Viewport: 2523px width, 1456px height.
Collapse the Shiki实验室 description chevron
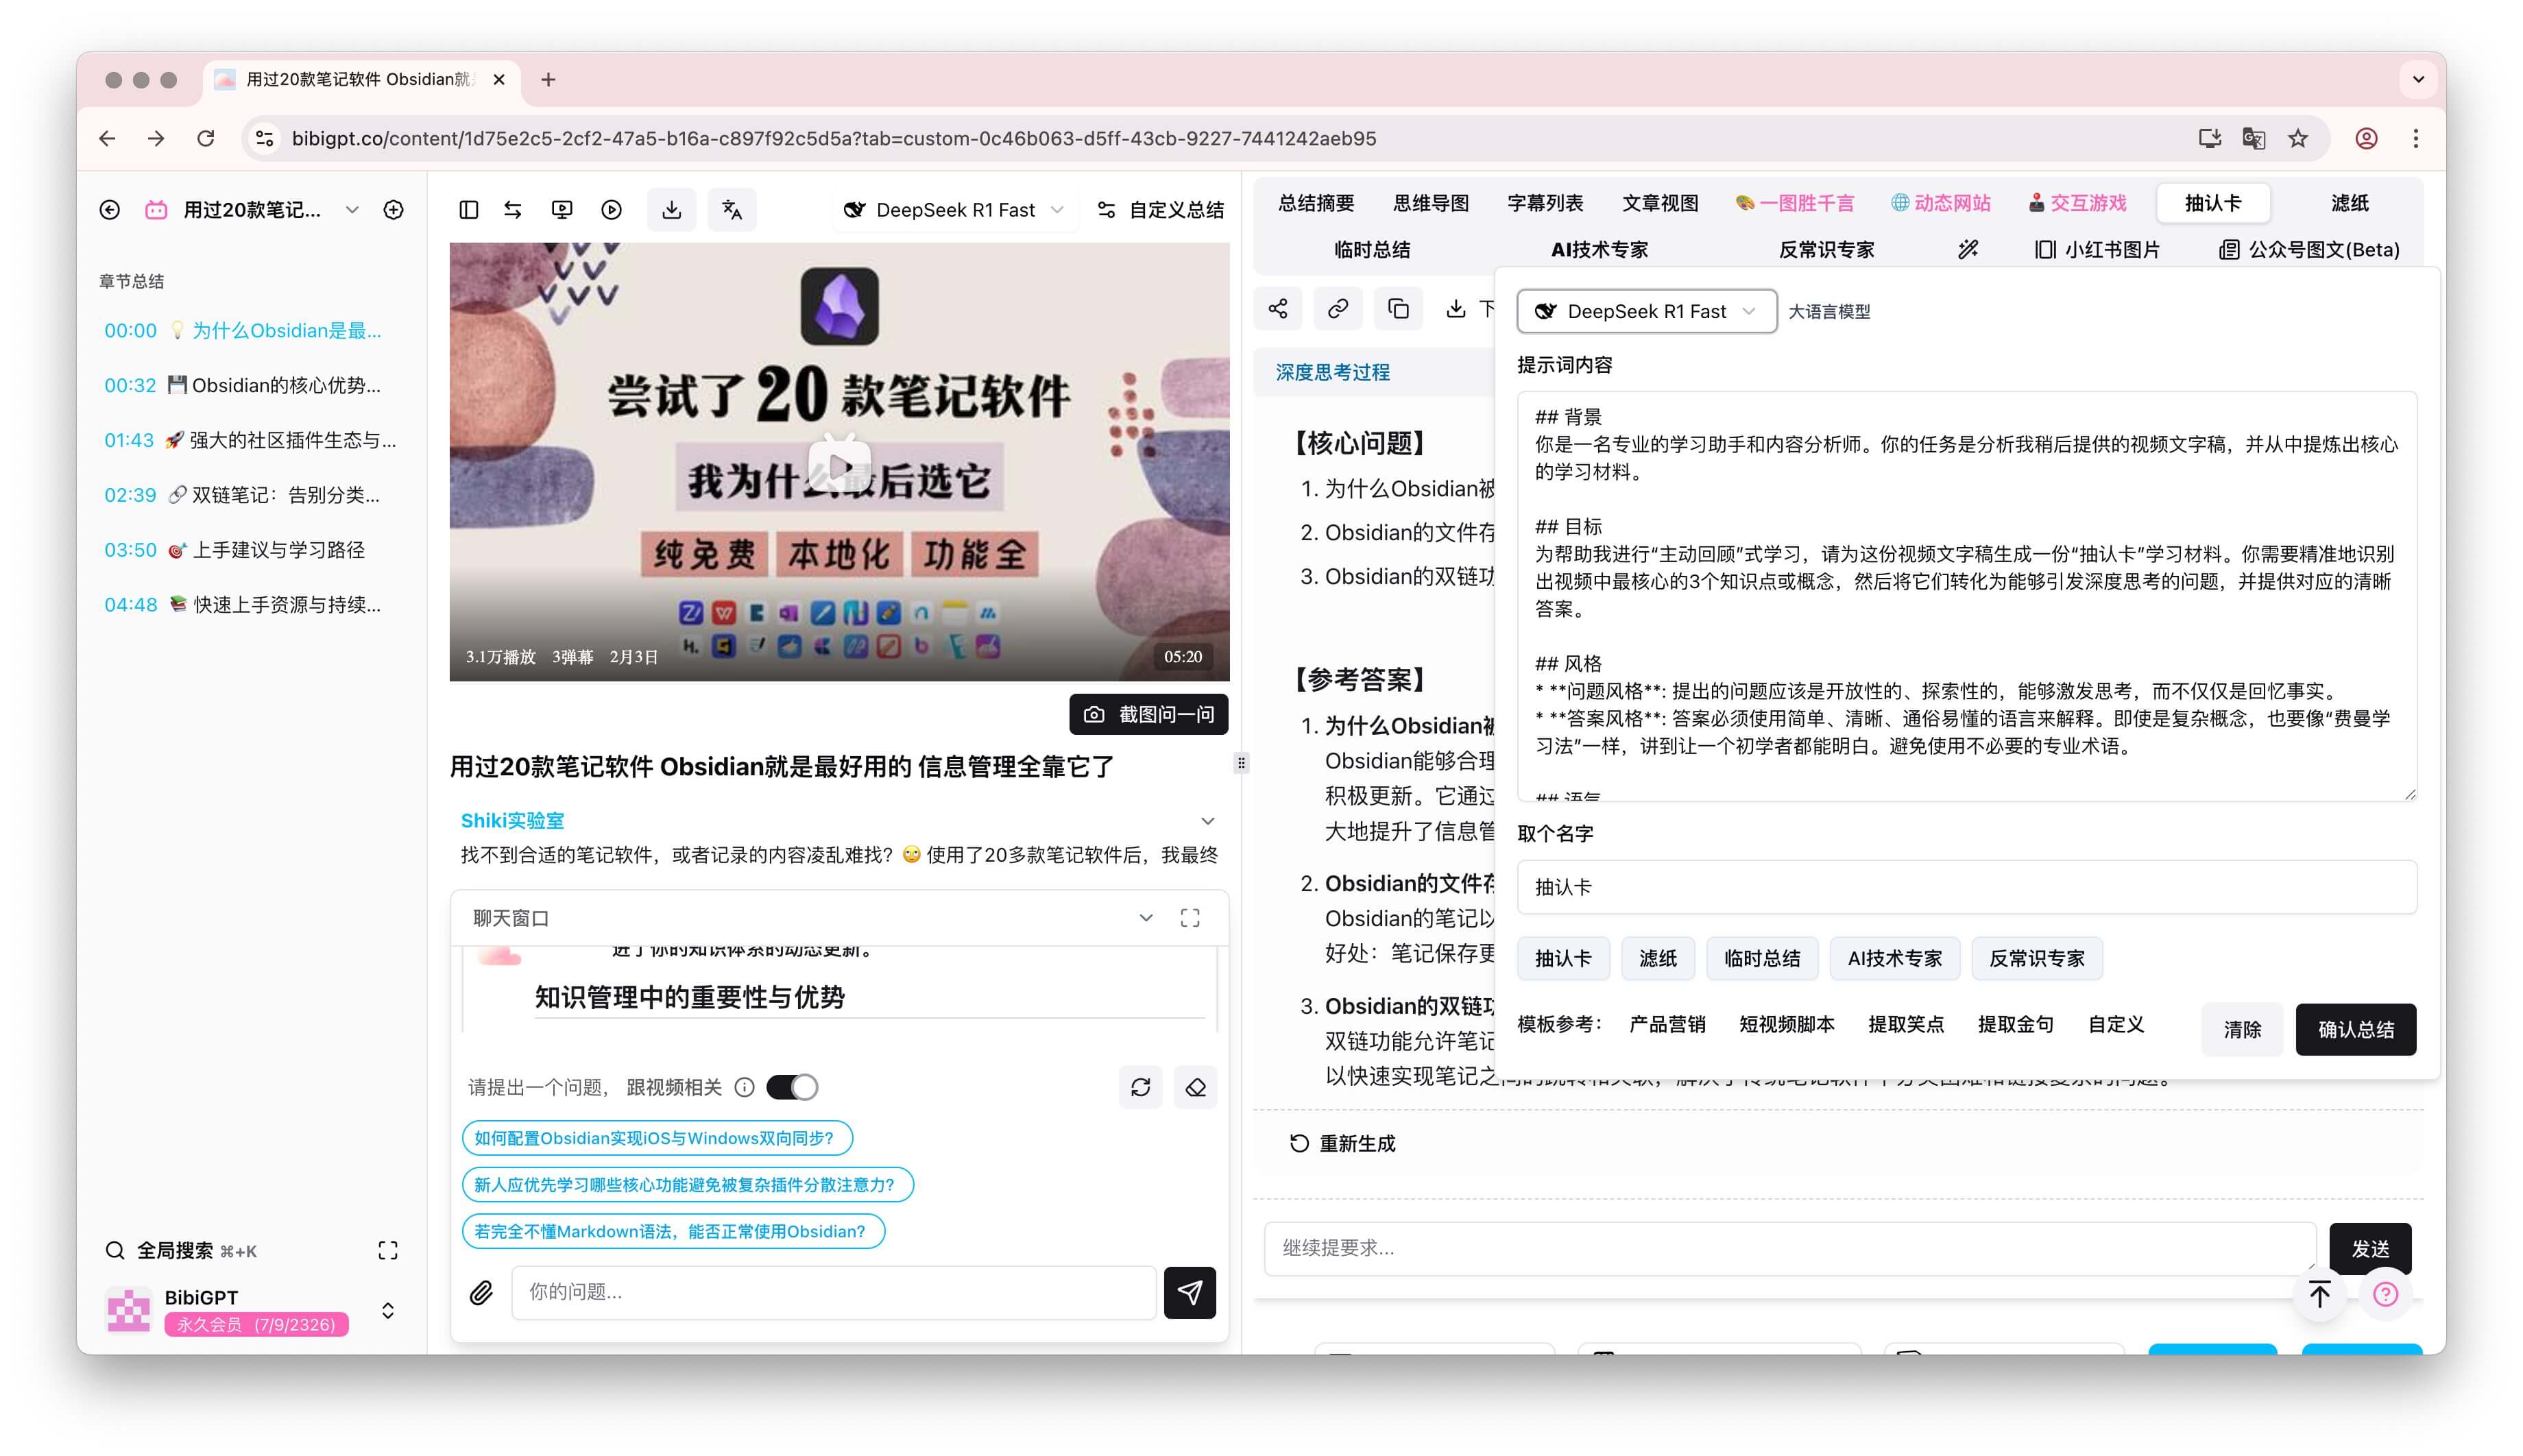(1209, 820)
